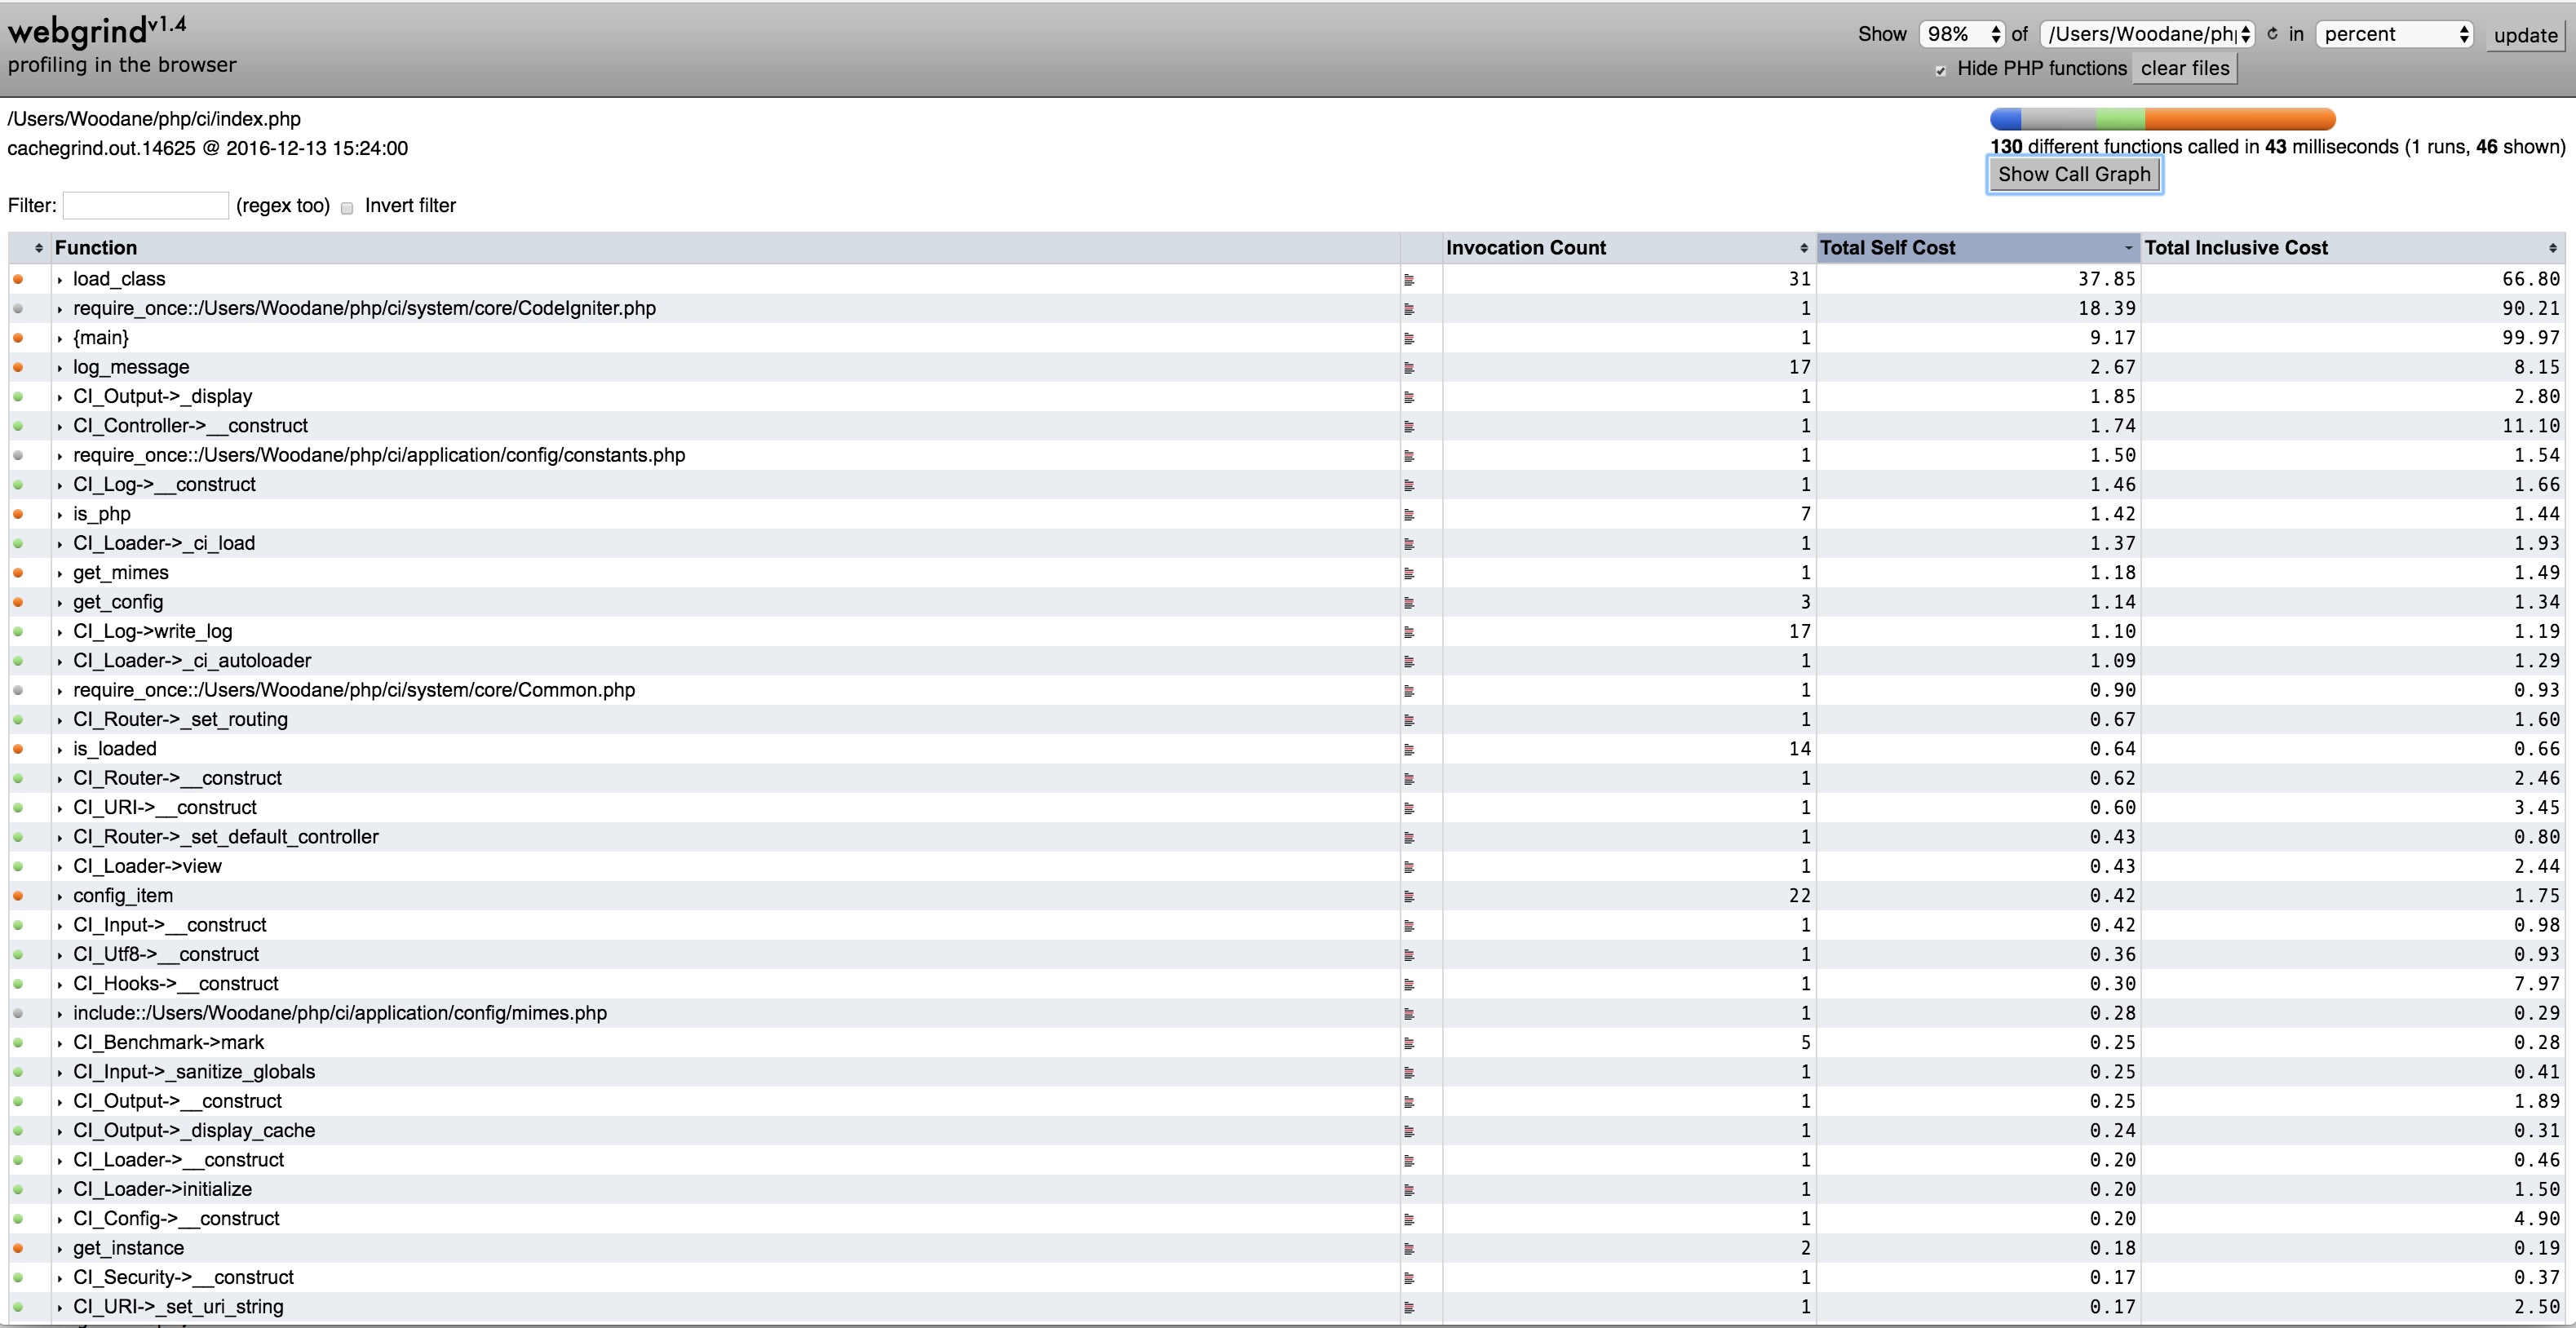Sort by Invocation Count column header

click(x=1627, y=248)
